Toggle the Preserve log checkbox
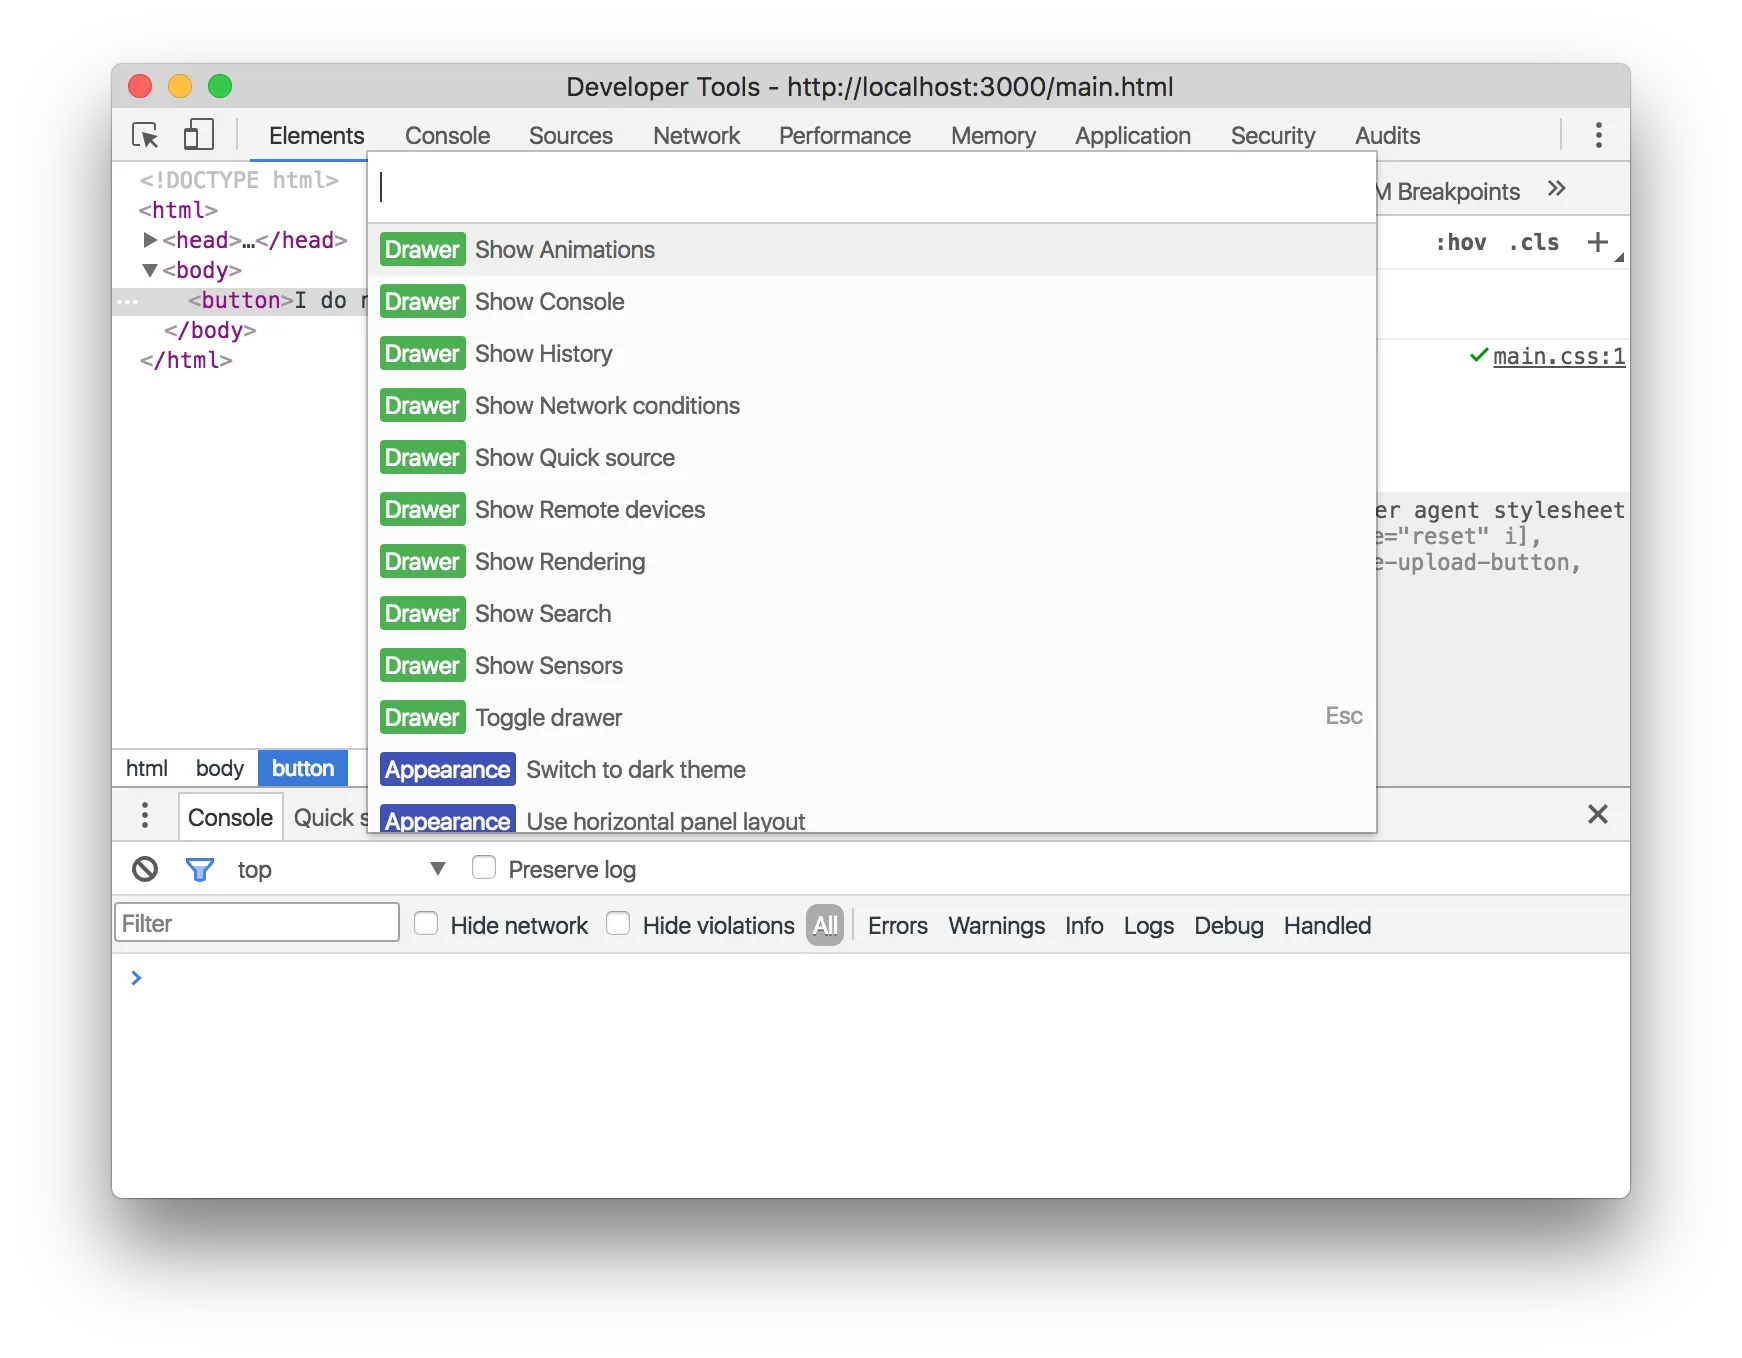 coord(484,867)
